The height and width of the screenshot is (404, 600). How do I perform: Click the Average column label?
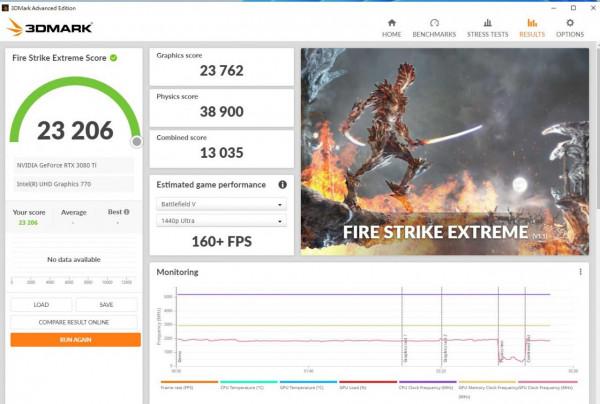pyautogui.click(x=73, y=212)
